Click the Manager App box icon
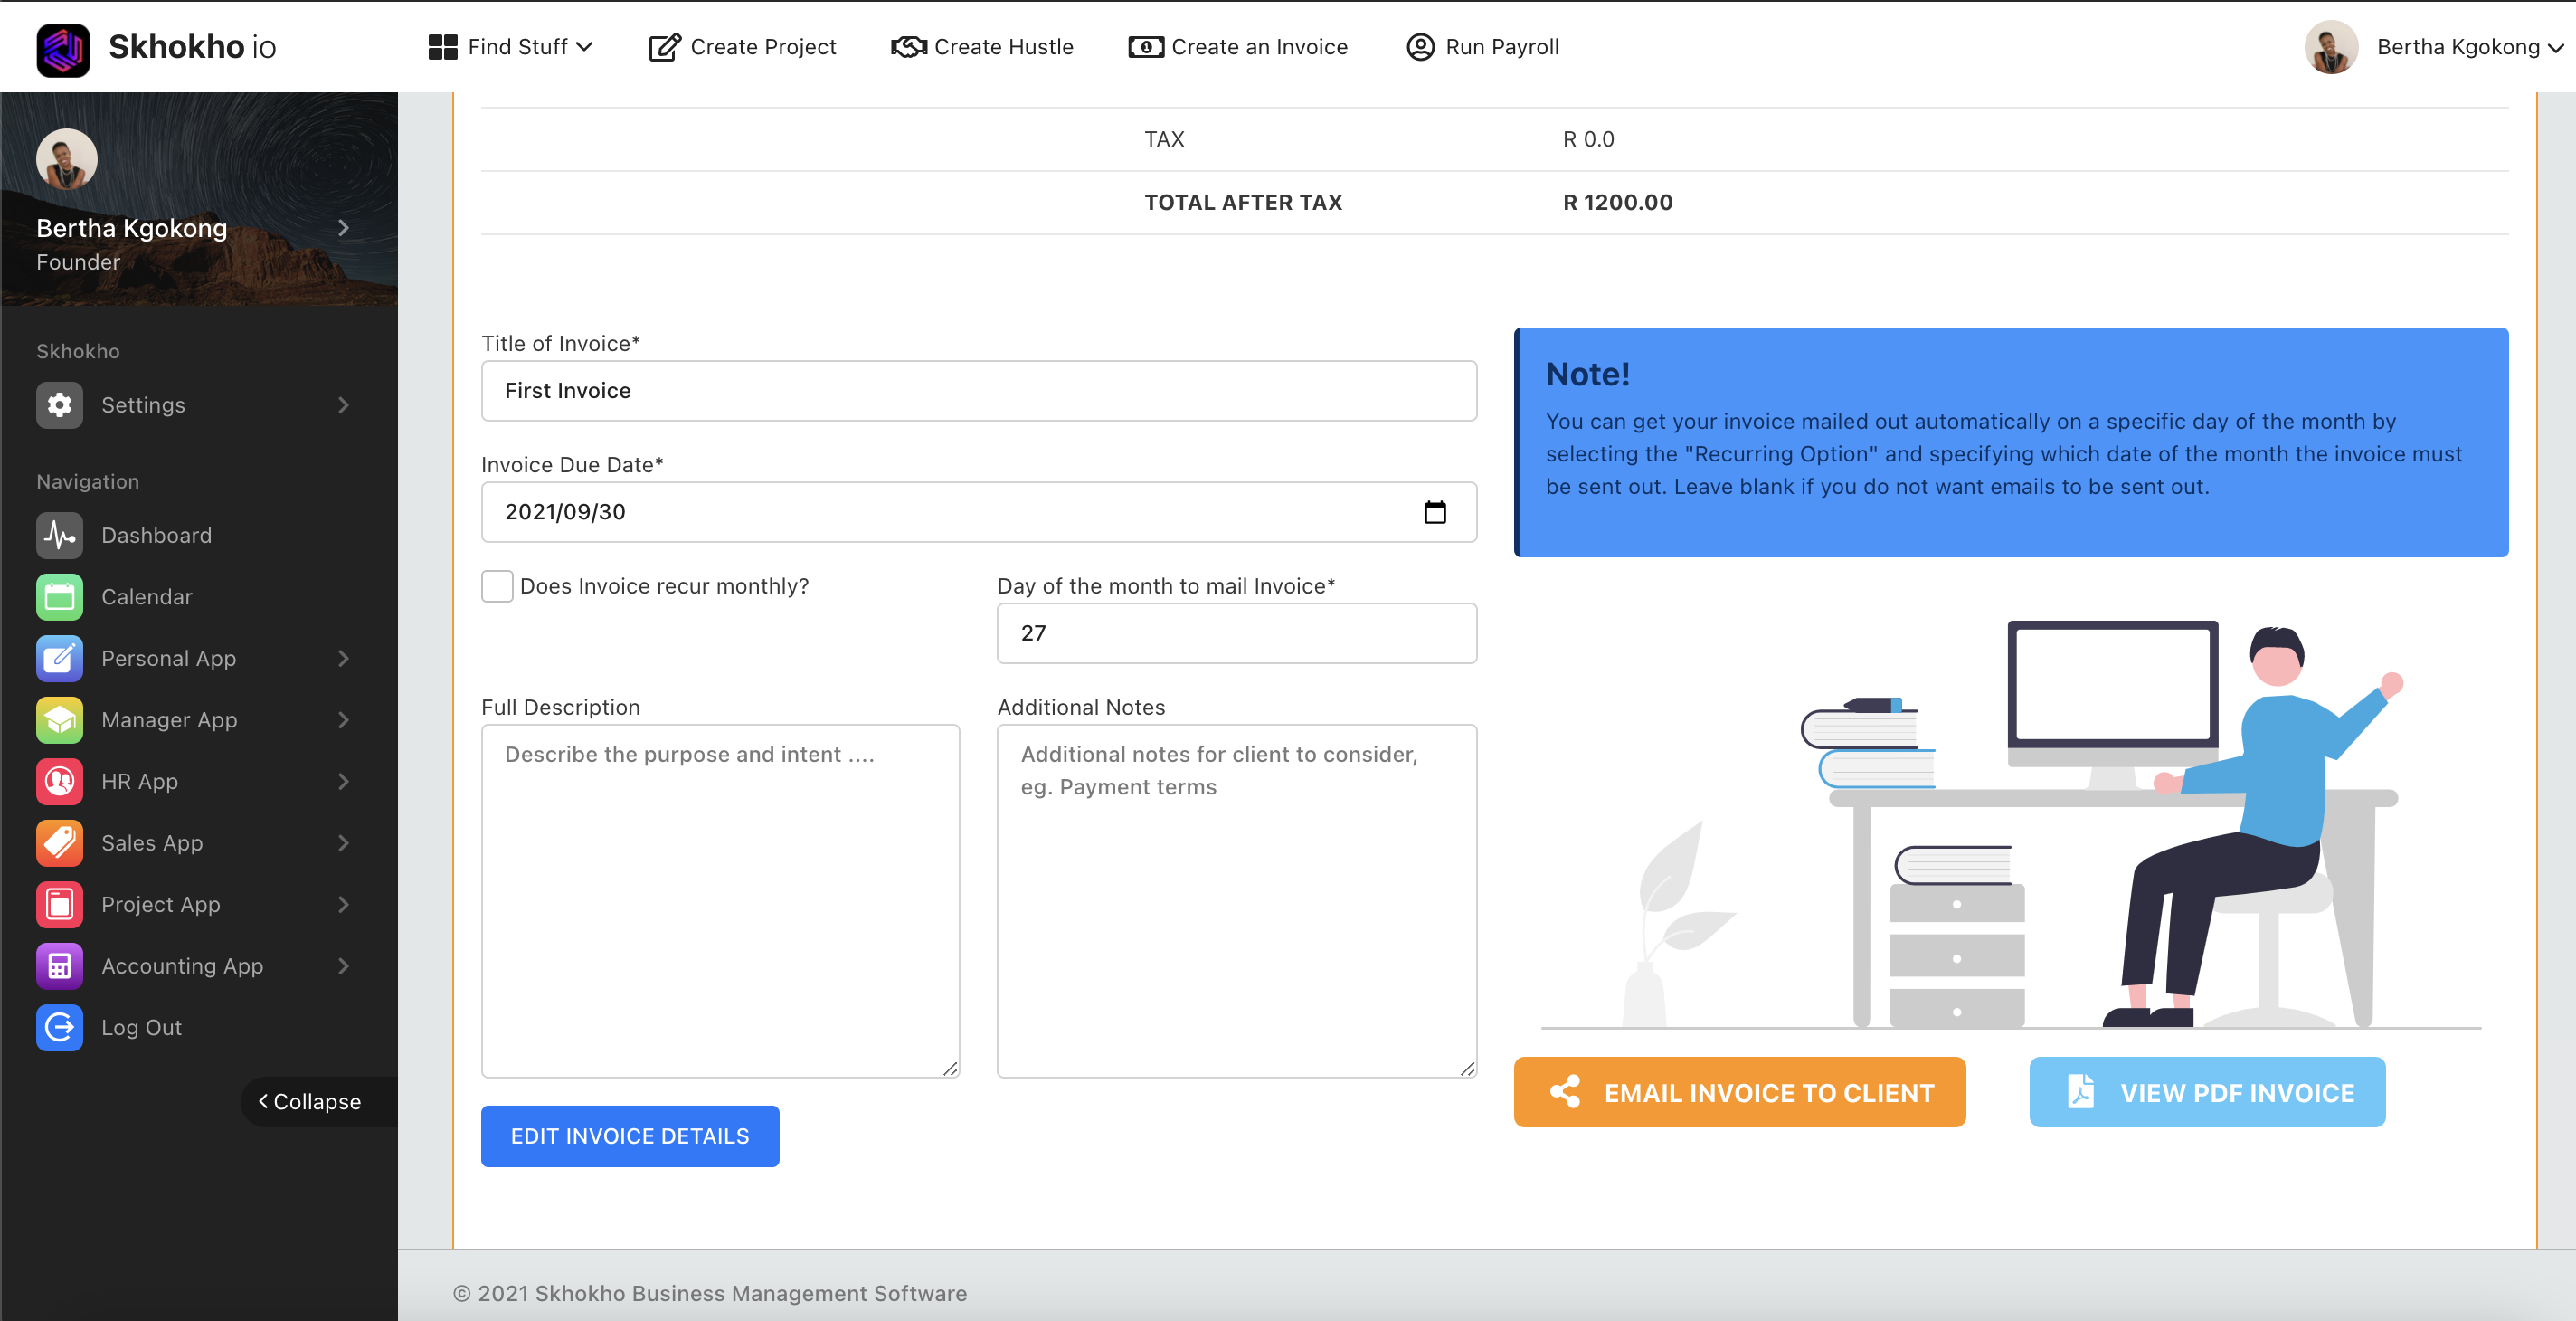 (x=59, y=719)
